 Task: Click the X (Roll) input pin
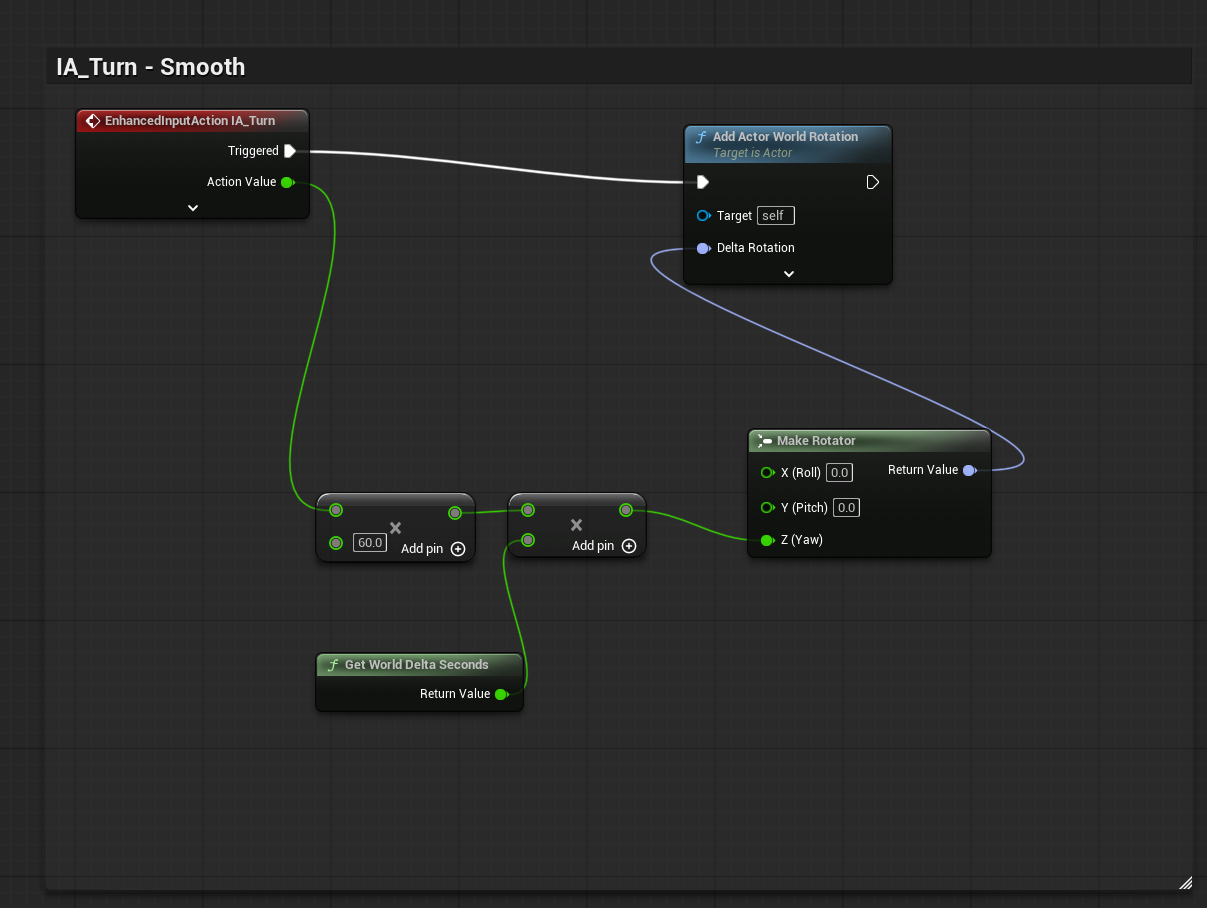pyautogui.click(x=767, y=473)
